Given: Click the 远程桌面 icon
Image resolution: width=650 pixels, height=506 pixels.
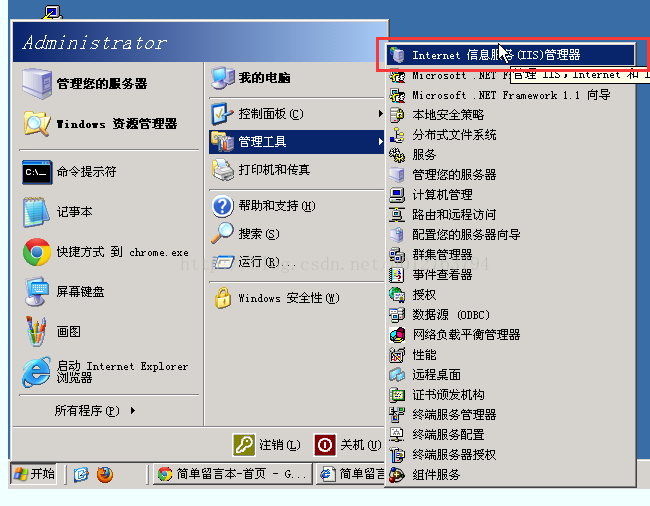Looking at the screenshot, I should click(x=397, y=375).
